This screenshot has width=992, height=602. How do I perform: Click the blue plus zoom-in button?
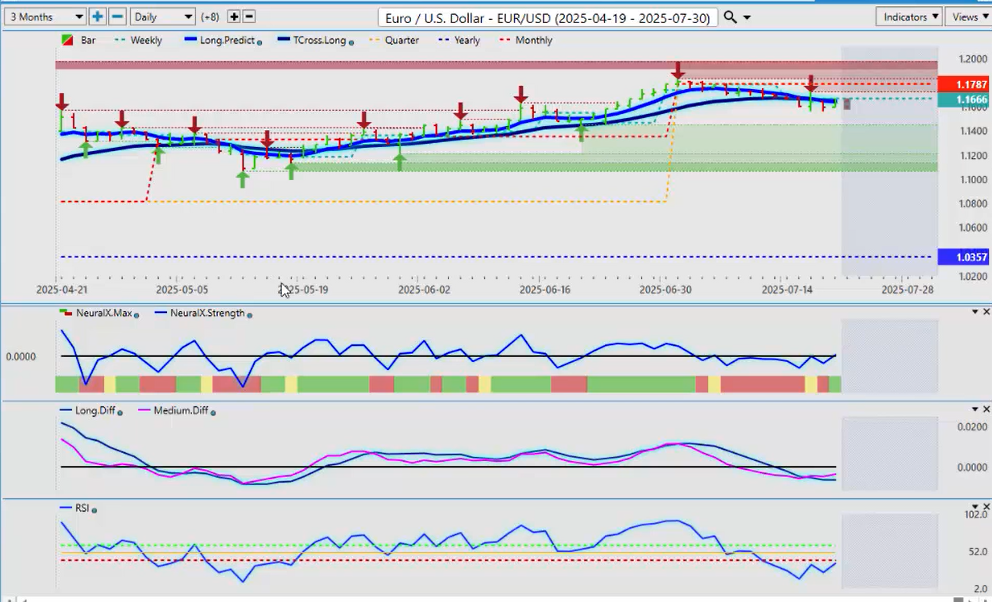click(x=97, y=17)
